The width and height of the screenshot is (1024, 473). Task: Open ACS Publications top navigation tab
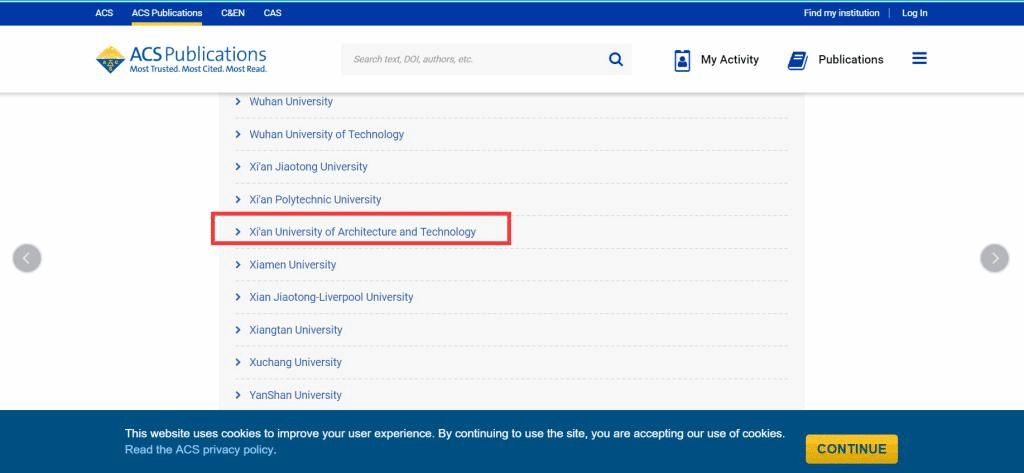pos(167,12)
